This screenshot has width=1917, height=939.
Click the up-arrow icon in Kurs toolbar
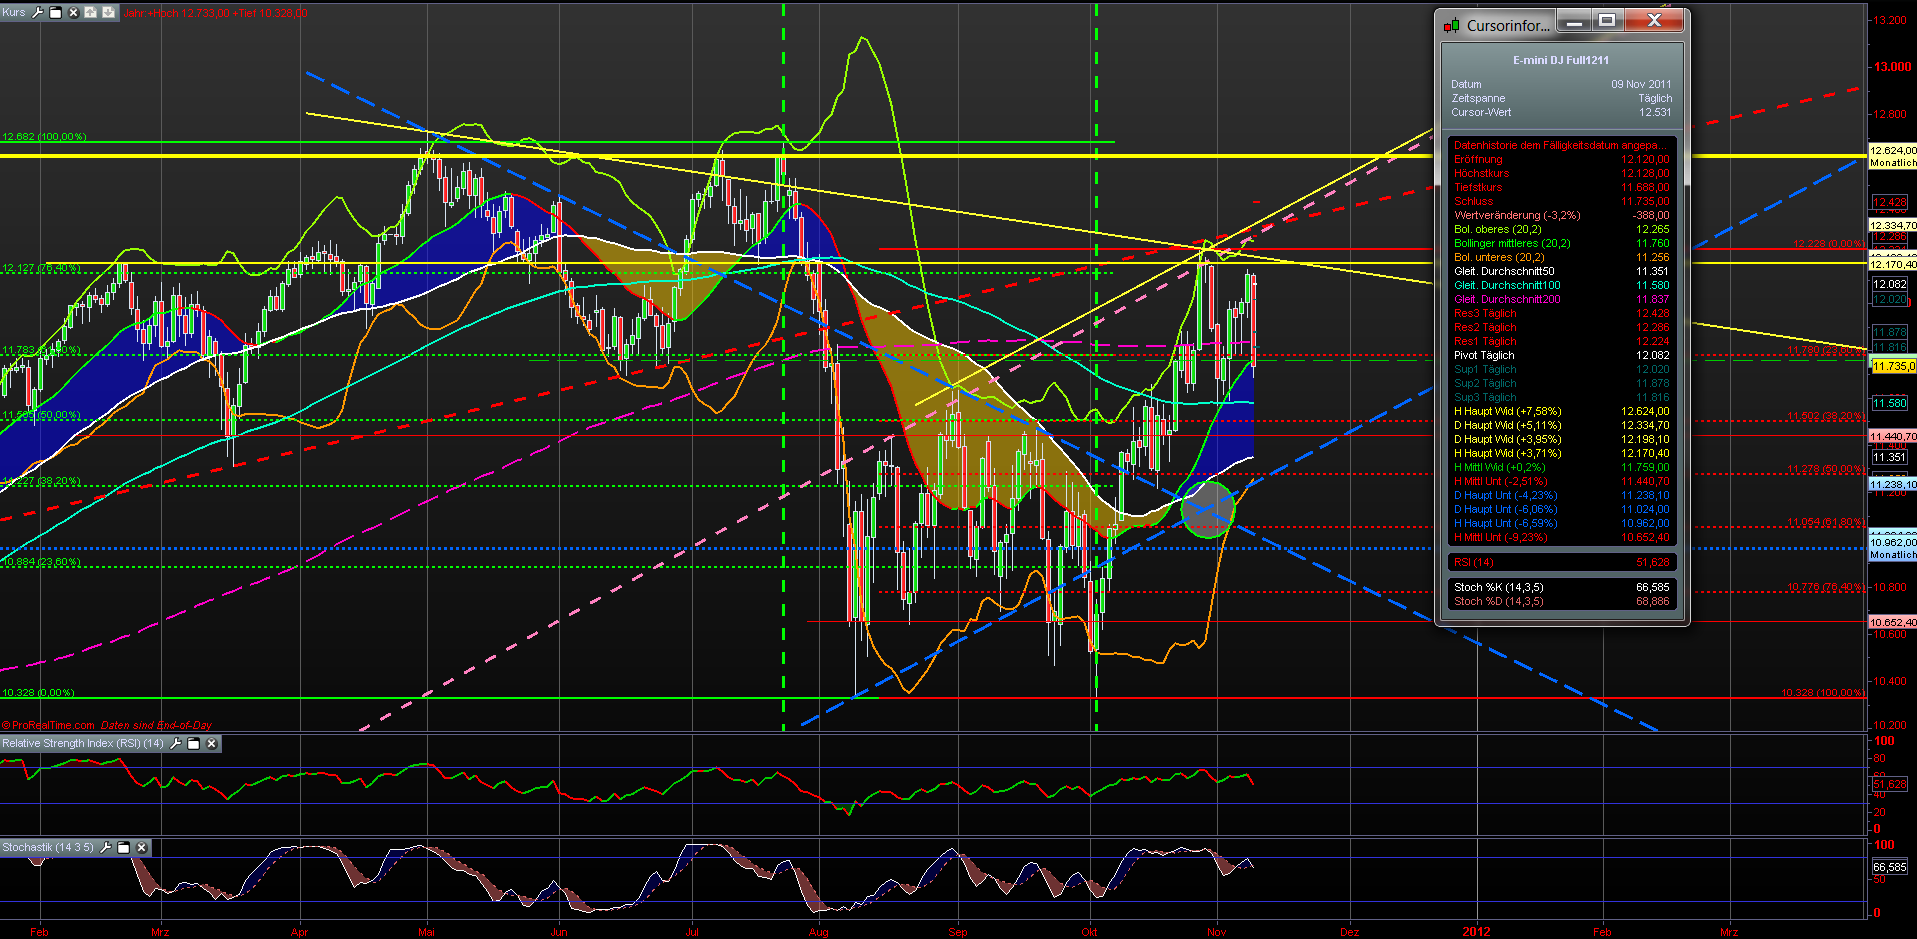click(91, 13)
